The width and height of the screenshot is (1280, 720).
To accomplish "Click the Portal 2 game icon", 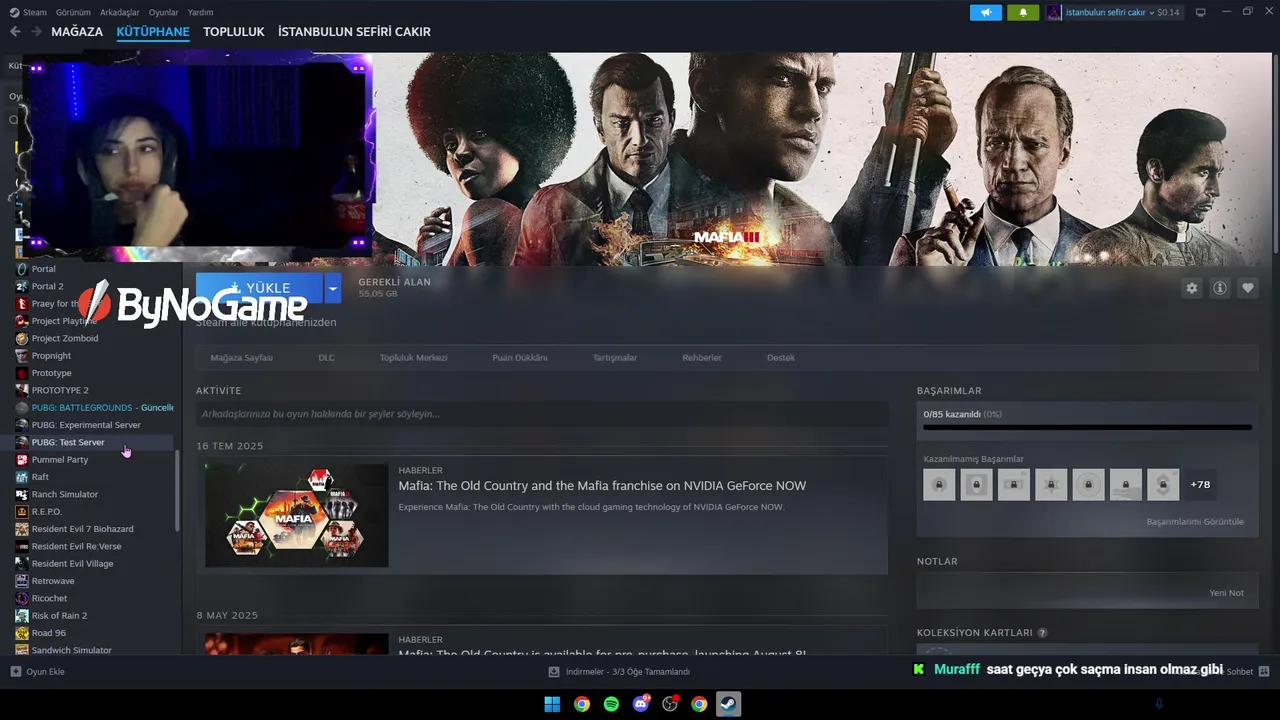I will [x=22, y=286].
